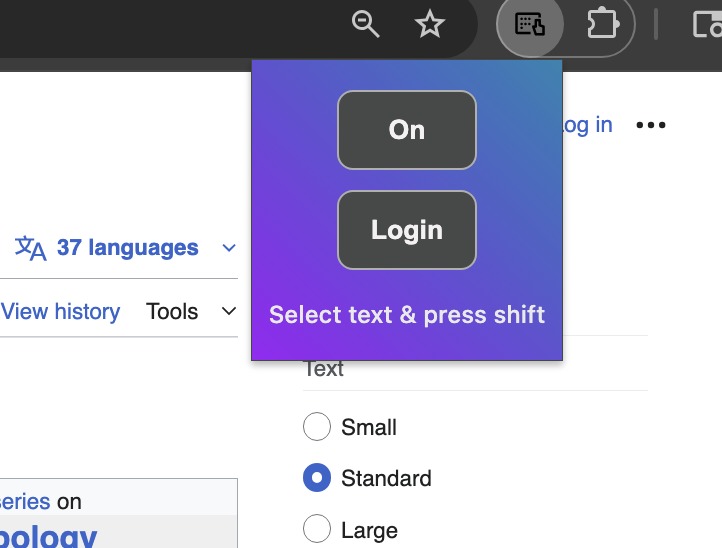The image size is (722, 548).
Task: Open the series link in sidebar box
Action: click(25, 501)
